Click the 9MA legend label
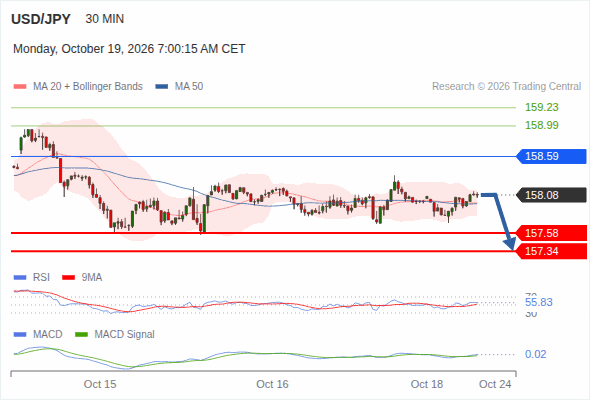 (x=92, y=278)
